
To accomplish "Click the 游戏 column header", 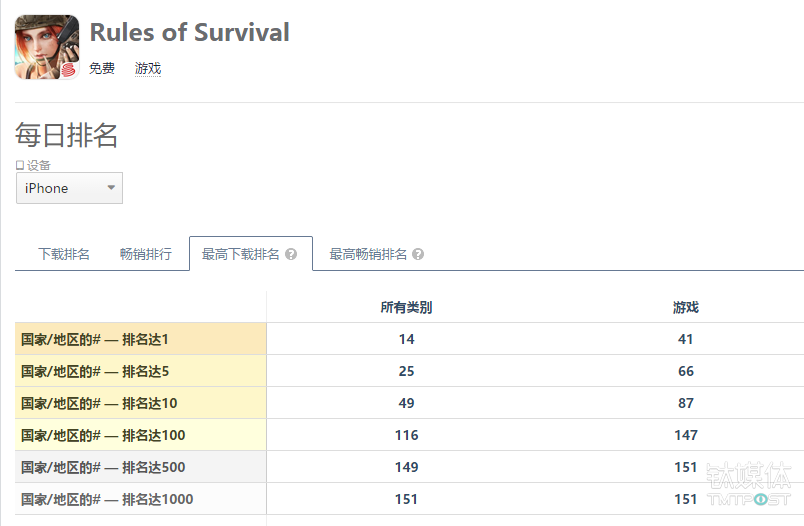I will pyautogui.click(x=686, y=308).
